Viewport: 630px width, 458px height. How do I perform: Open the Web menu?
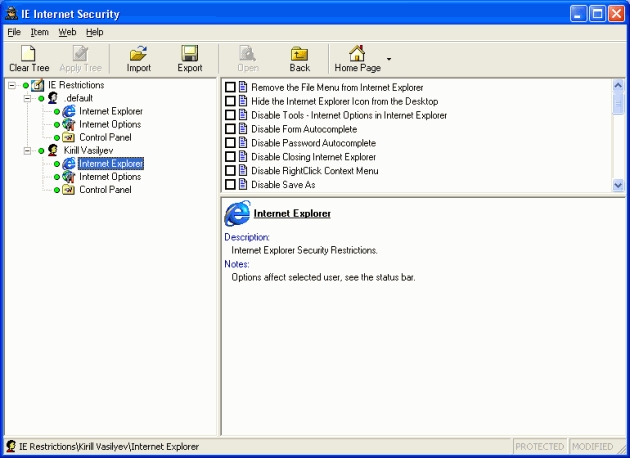pyautogui.click(x=67, y=32)
